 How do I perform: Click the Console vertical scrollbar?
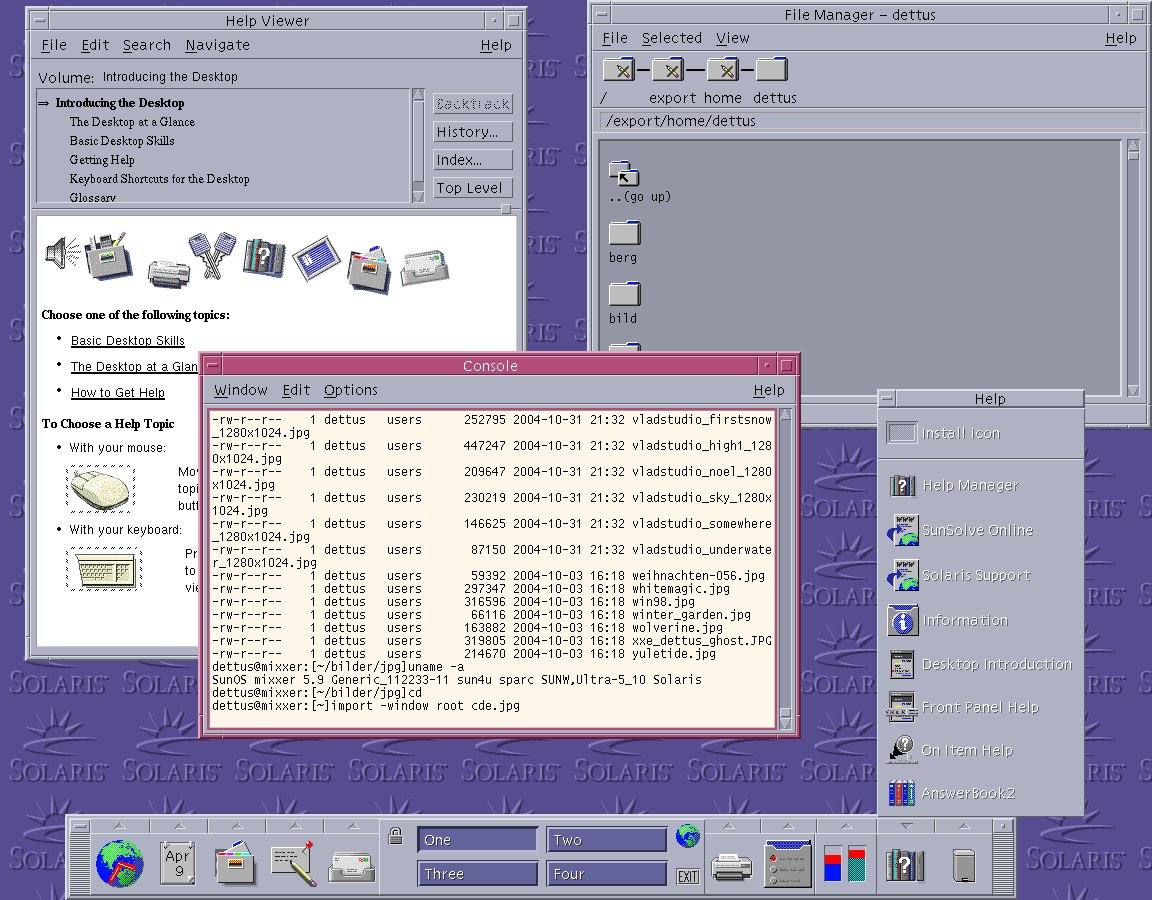(x=785, y=569)
